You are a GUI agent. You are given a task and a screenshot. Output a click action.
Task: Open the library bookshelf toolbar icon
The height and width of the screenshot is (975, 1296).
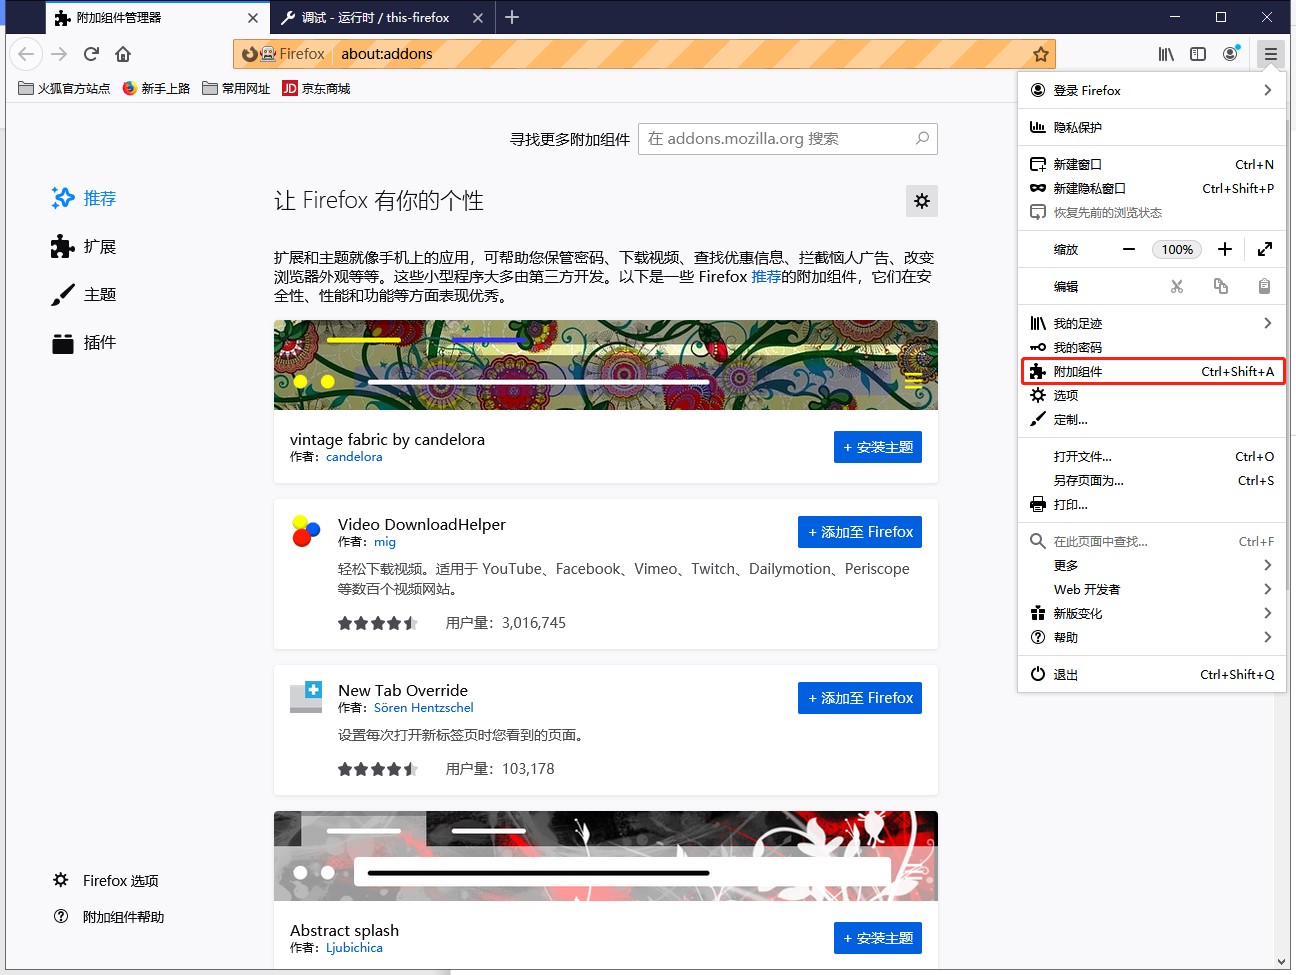pos(1166,54)
